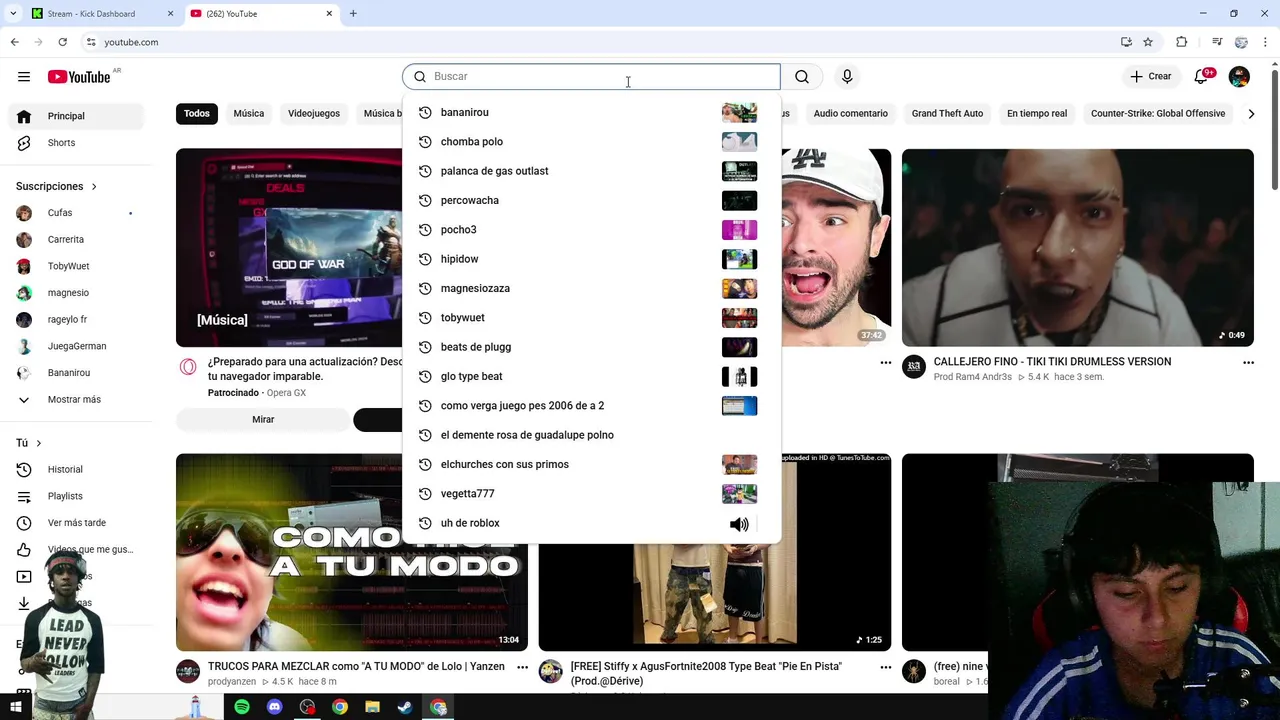1280x720 pixels.
Task: Click the install app icon in address bar
Action: click(x=1126, y=42)
